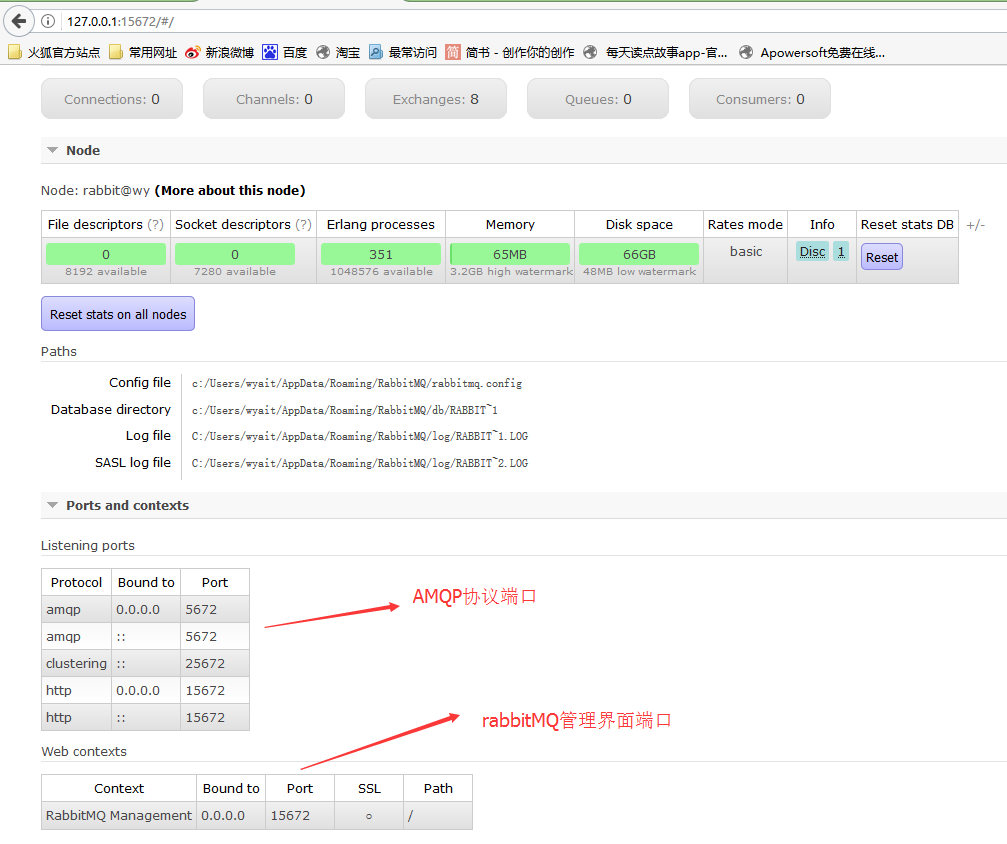Image resolution: width=1007 pixels, height=844 pixels.
Task: Click Web contexts port 15672 cell
Action: coord(299,816)
